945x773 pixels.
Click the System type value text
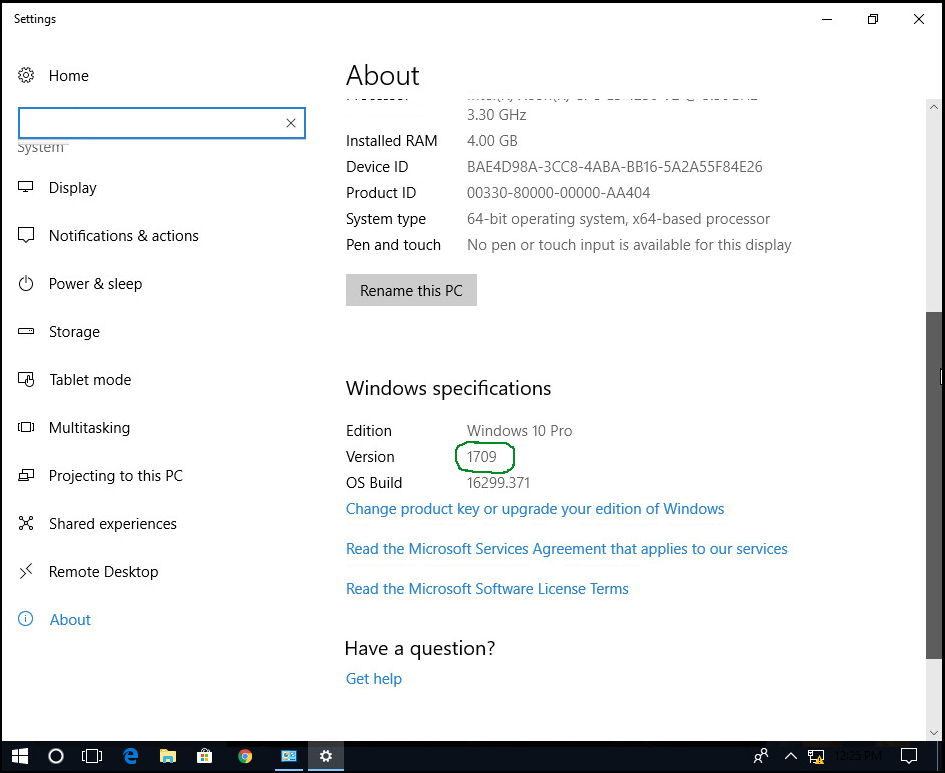618,219
